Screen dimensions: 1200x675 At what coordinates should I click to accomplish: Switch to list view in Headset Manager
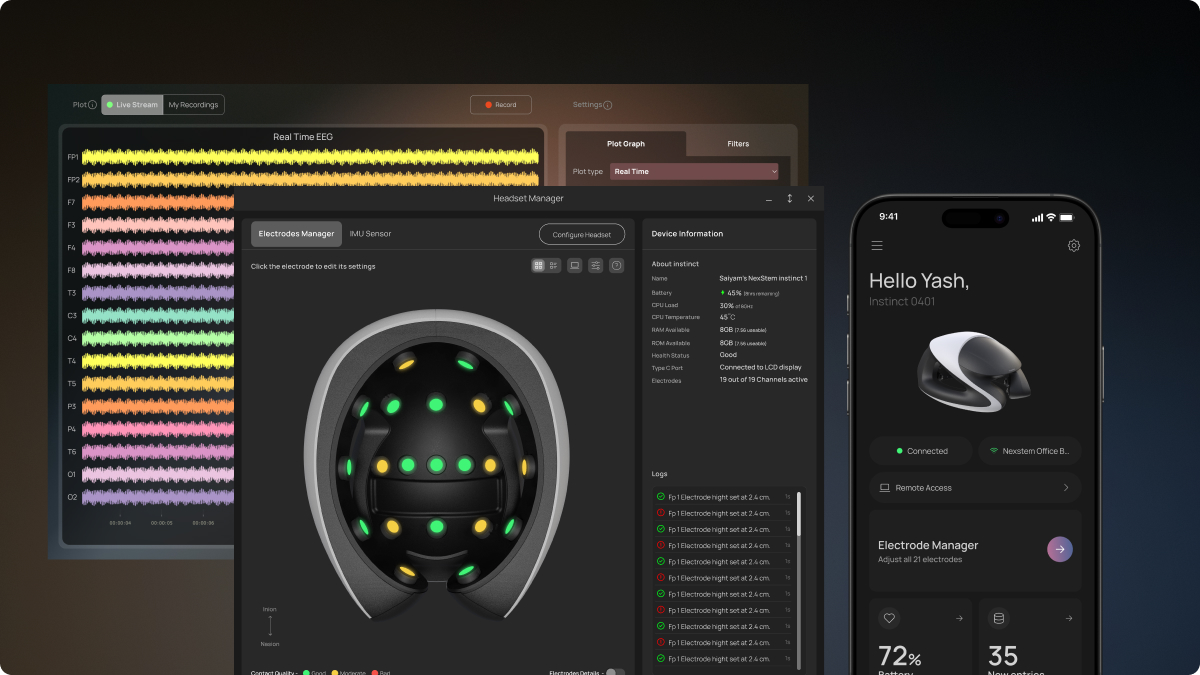click(x=554, y=266)
